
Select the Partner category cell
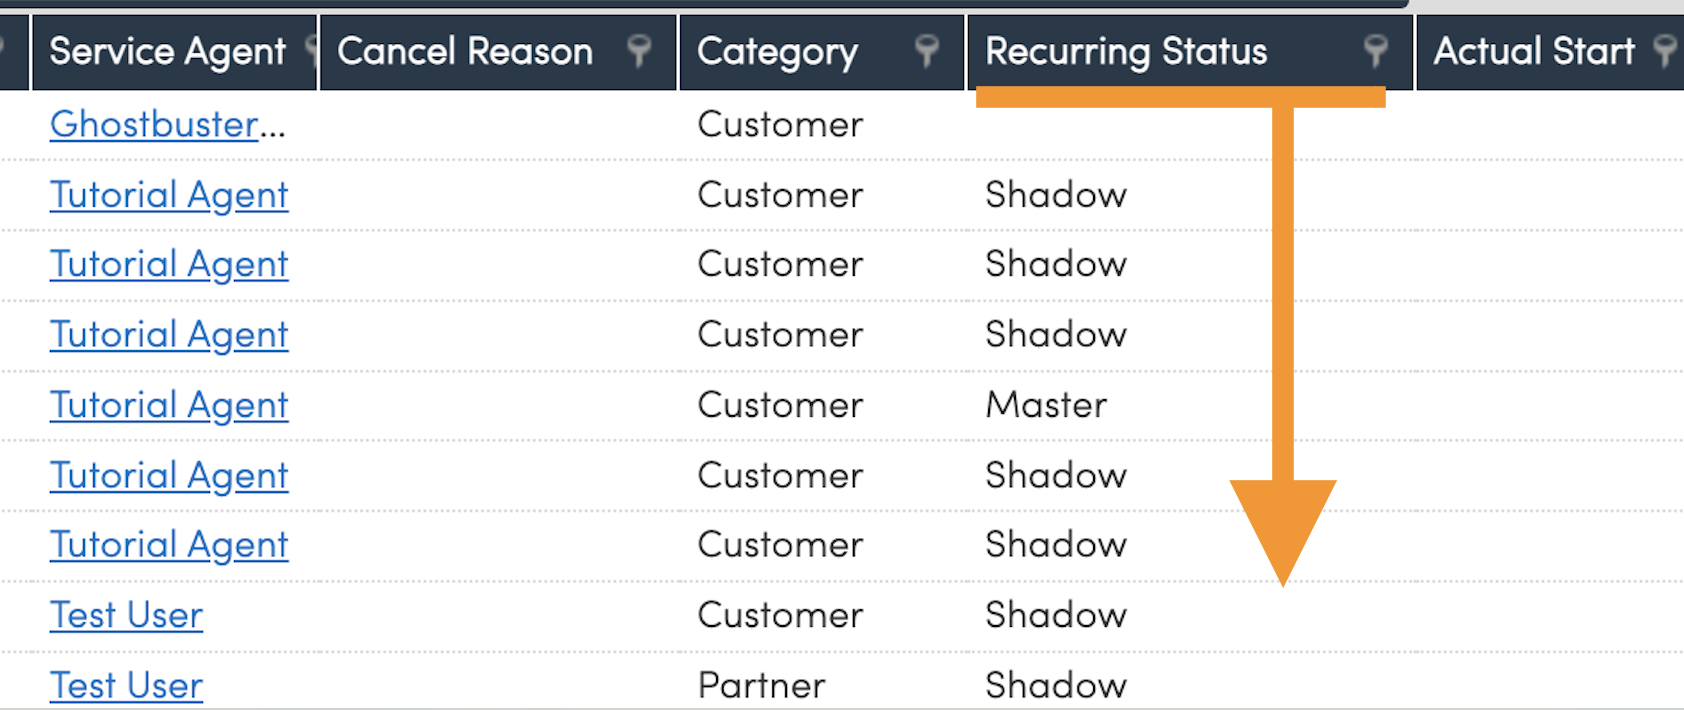761,685
